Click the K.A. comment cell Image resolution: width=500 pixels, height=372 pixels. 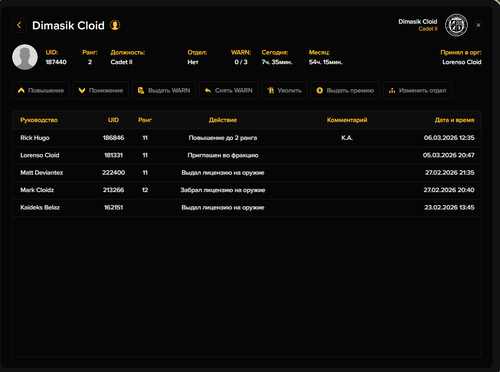point(347,138)
